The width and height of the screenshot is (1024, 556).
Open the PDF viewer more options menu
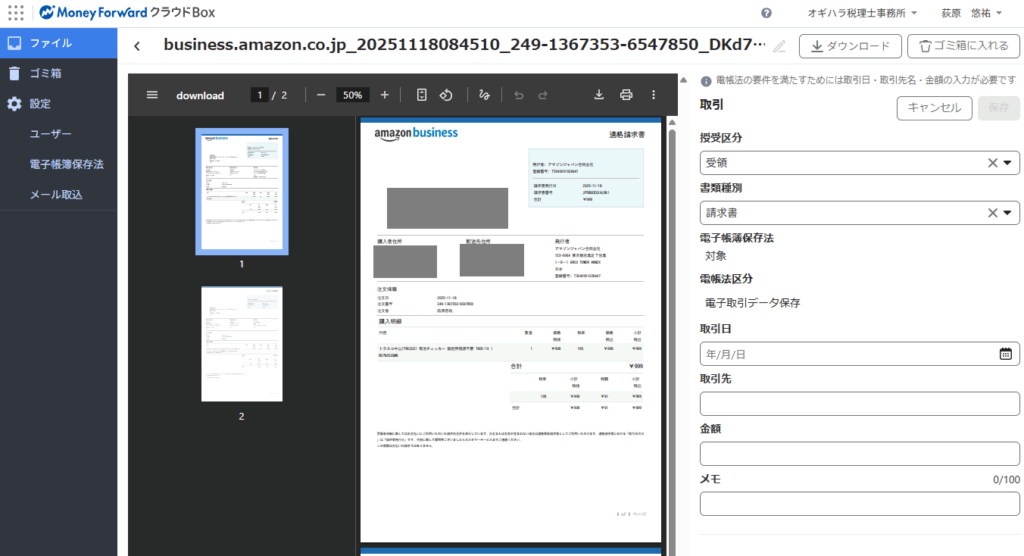pos(654,95)
